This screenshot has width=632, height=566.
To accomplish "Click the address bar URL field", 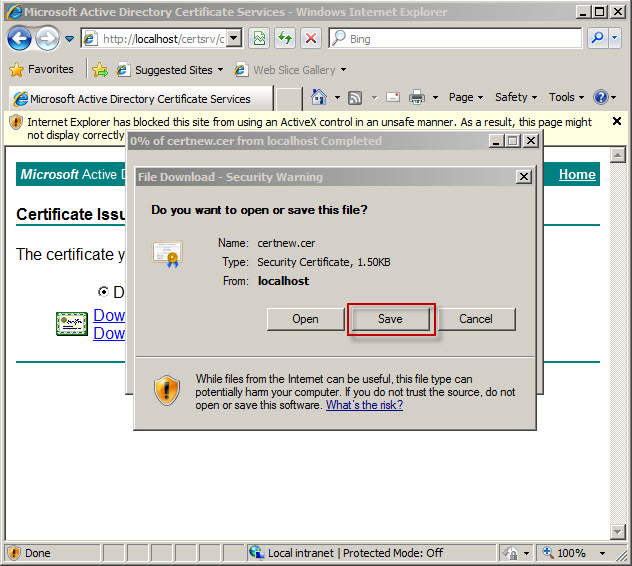I will pyautogui.click(x=156, y=39).
